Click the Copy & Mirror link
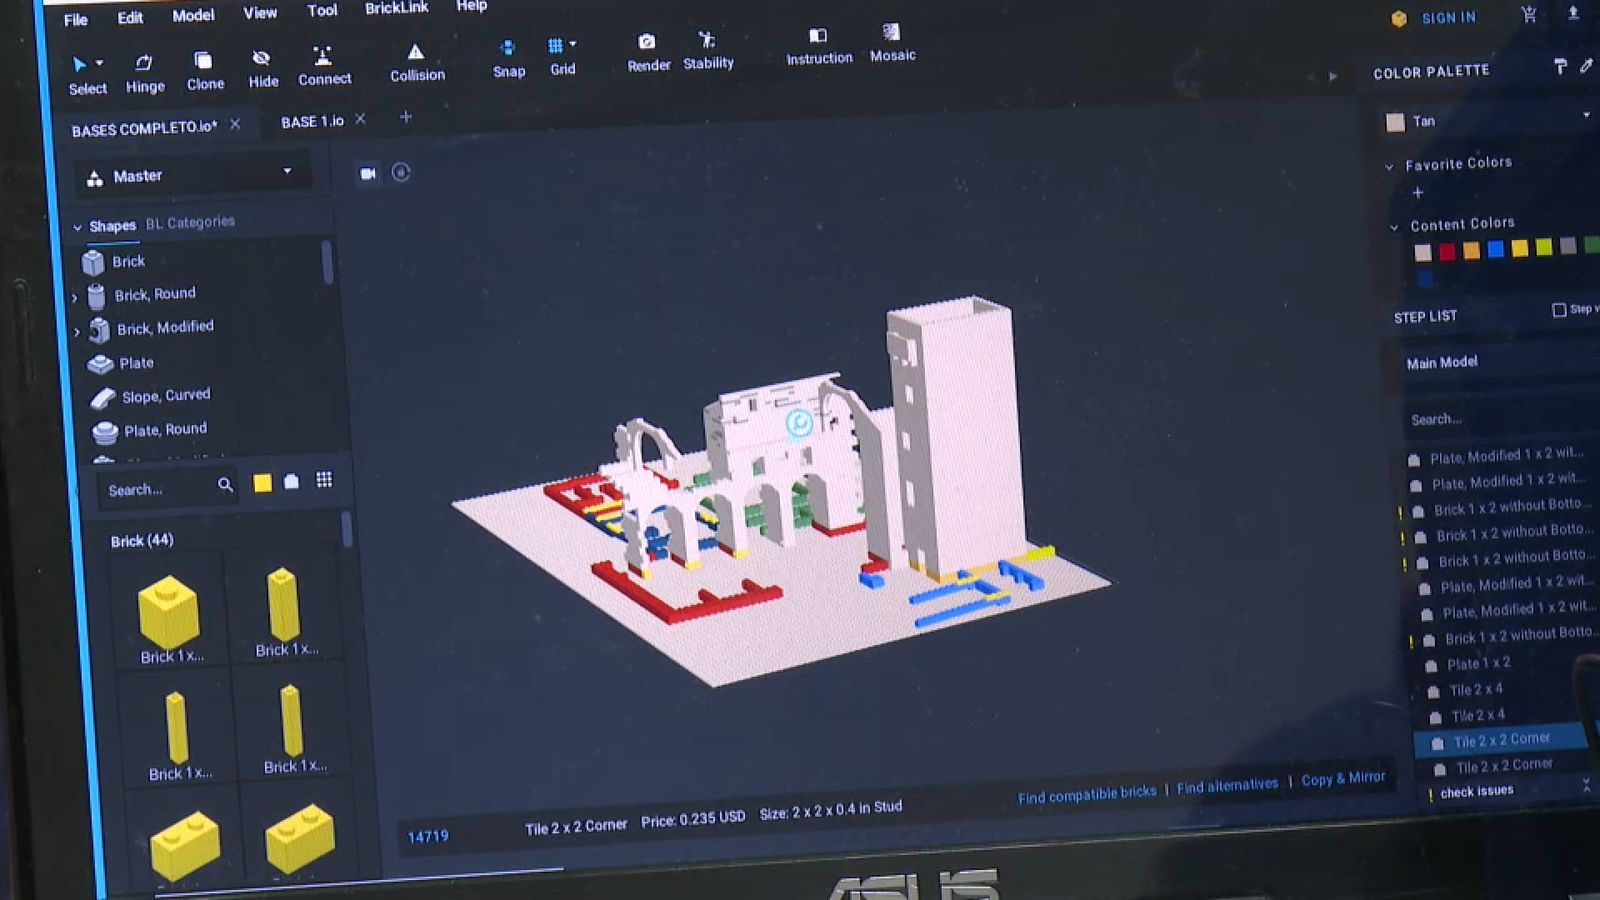The width and height of the screenshot is (1600, 900). [1342, 779]
